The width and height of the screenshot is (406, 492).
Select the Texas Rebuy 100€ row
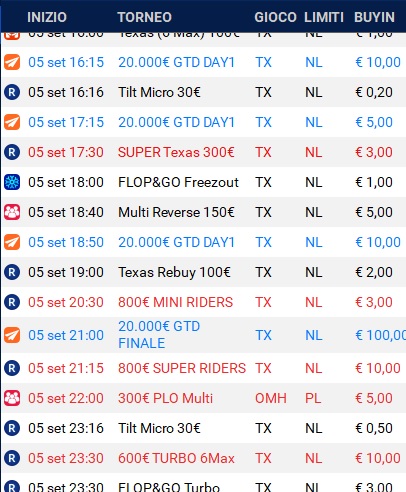(203, 272)
